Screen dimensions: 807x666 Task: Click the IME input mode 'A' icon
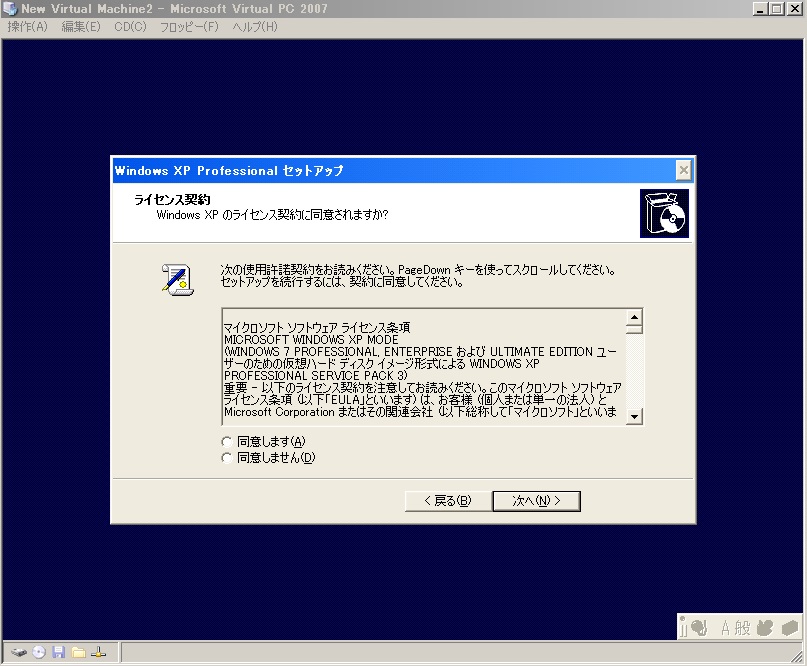coord(725,628)
